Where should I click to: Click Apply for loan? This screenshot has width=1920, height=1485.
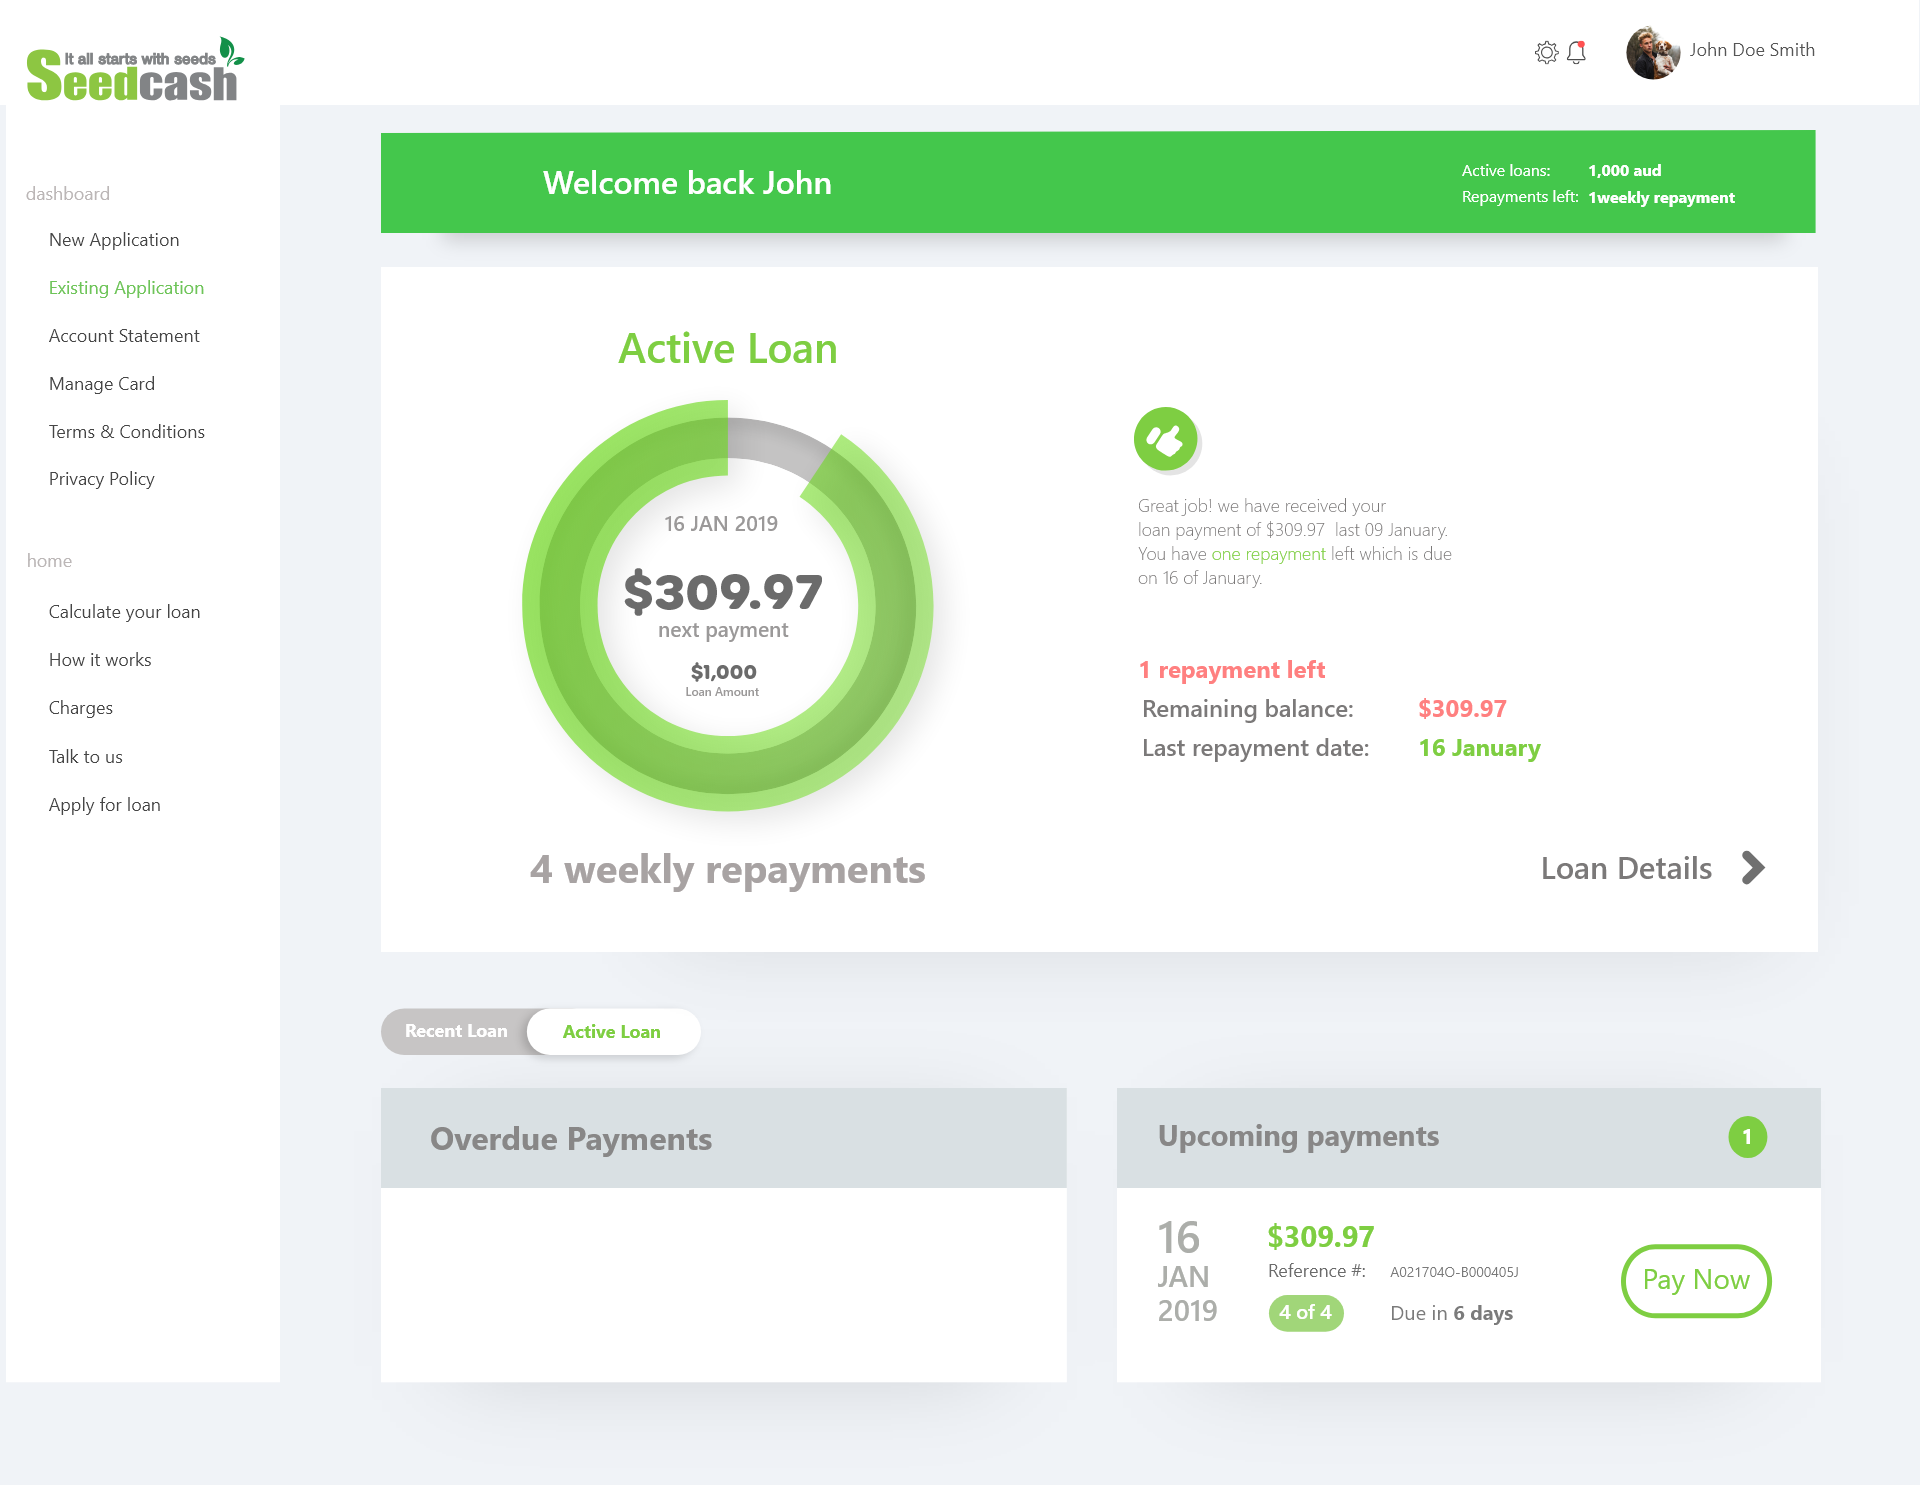pyautogui.click(x=105, y=805)
